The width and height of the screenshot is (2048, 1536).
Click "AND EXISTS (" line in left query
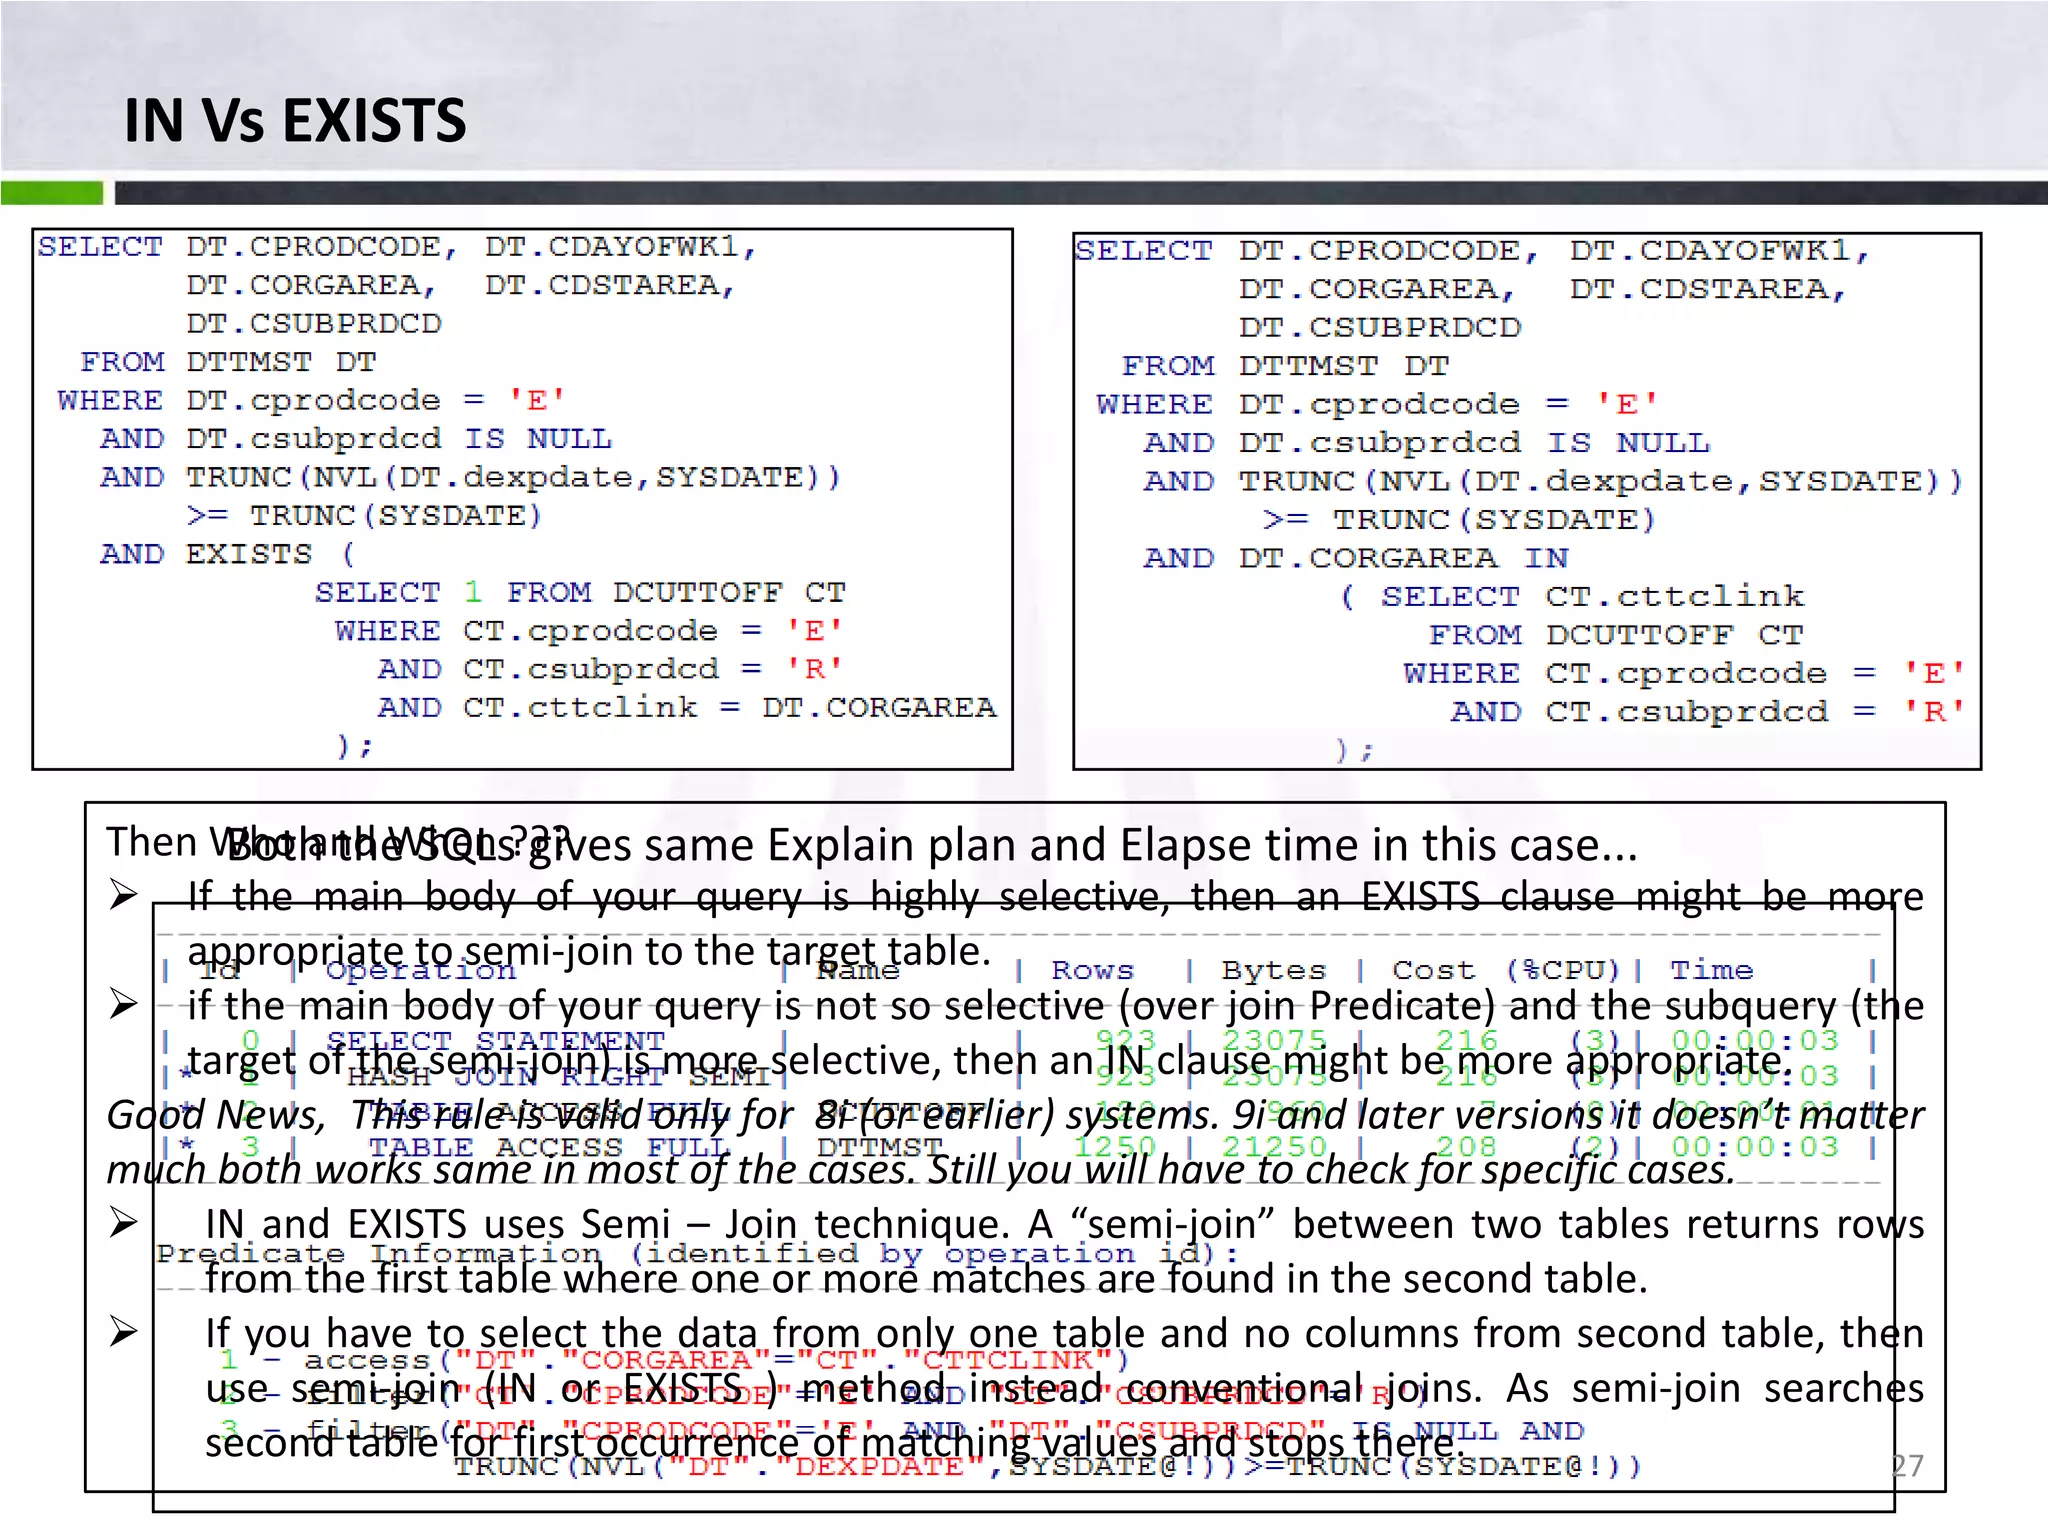pos(227,554)
